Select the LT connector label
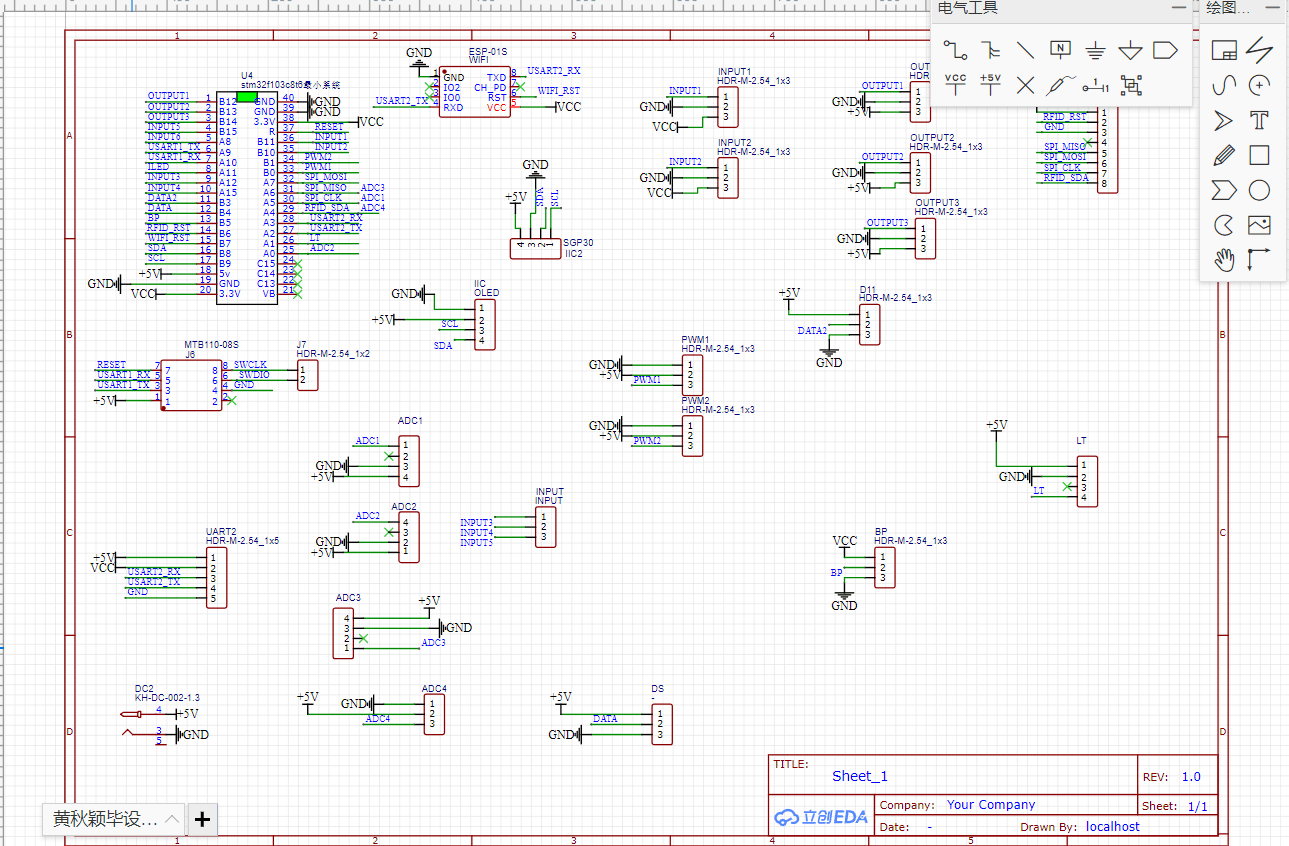 click(1082, 441)
